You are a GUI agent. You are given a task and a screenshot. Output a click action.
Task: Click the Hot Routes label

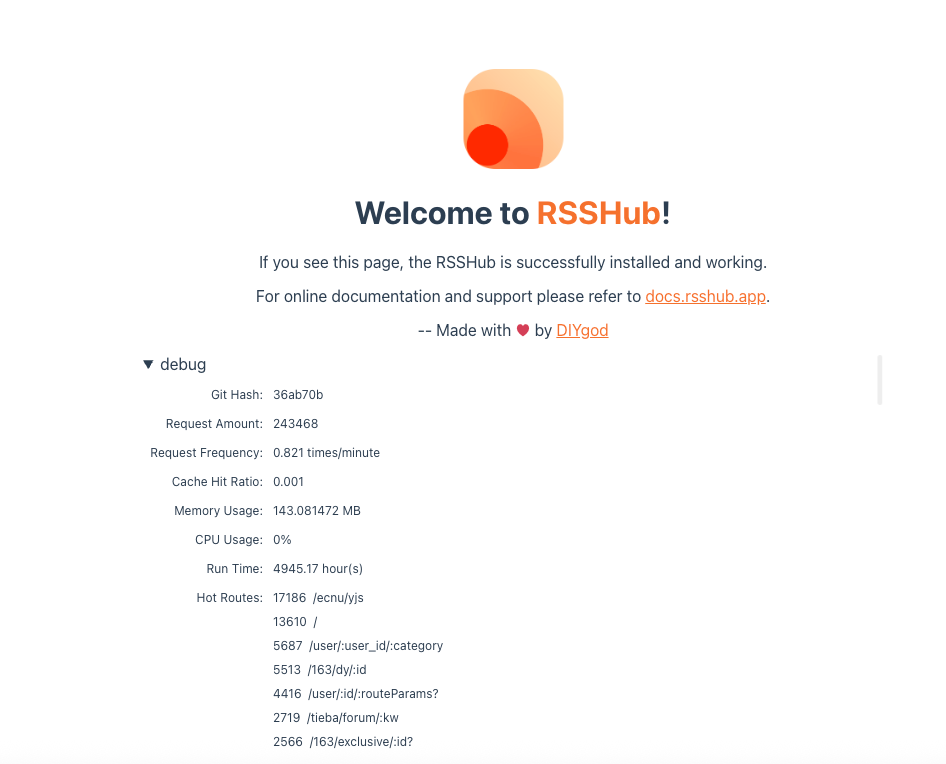[x=229, y=597]
